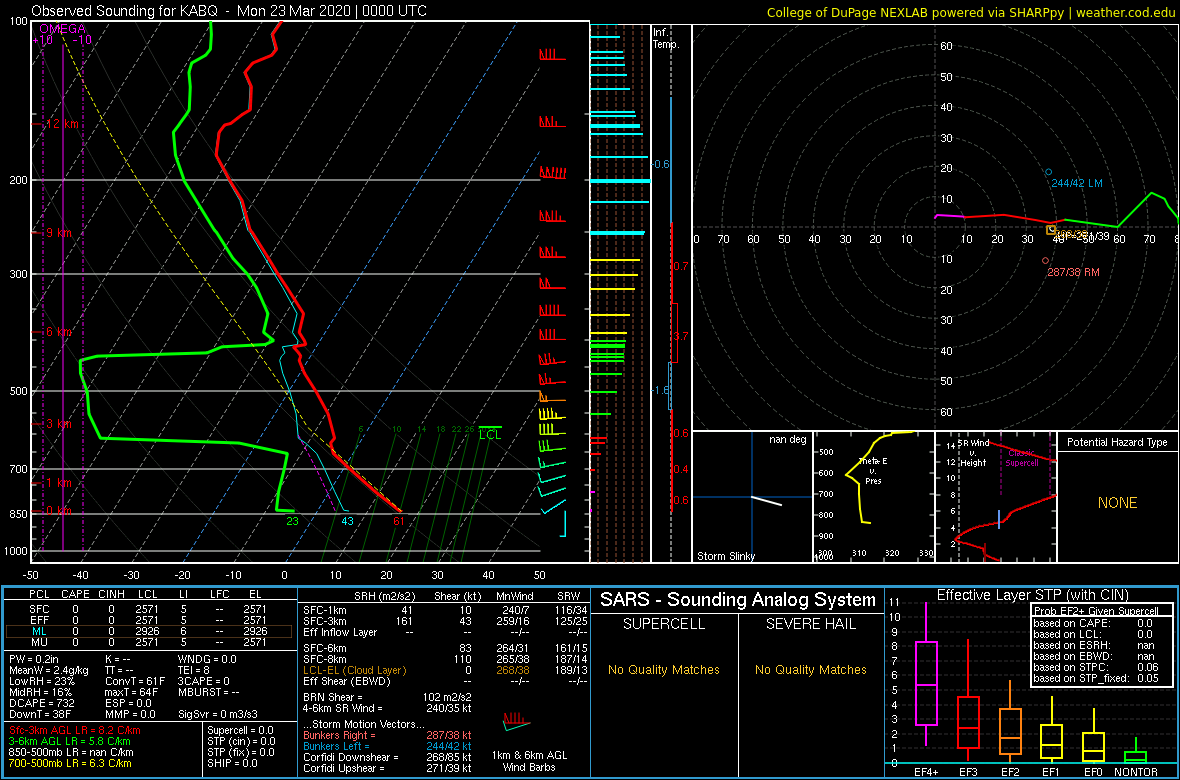Image resolution: width=1180 pixels, height=780 pixels.
Task: Click the SARS - Sounding Analog System header
Action: 738,600
